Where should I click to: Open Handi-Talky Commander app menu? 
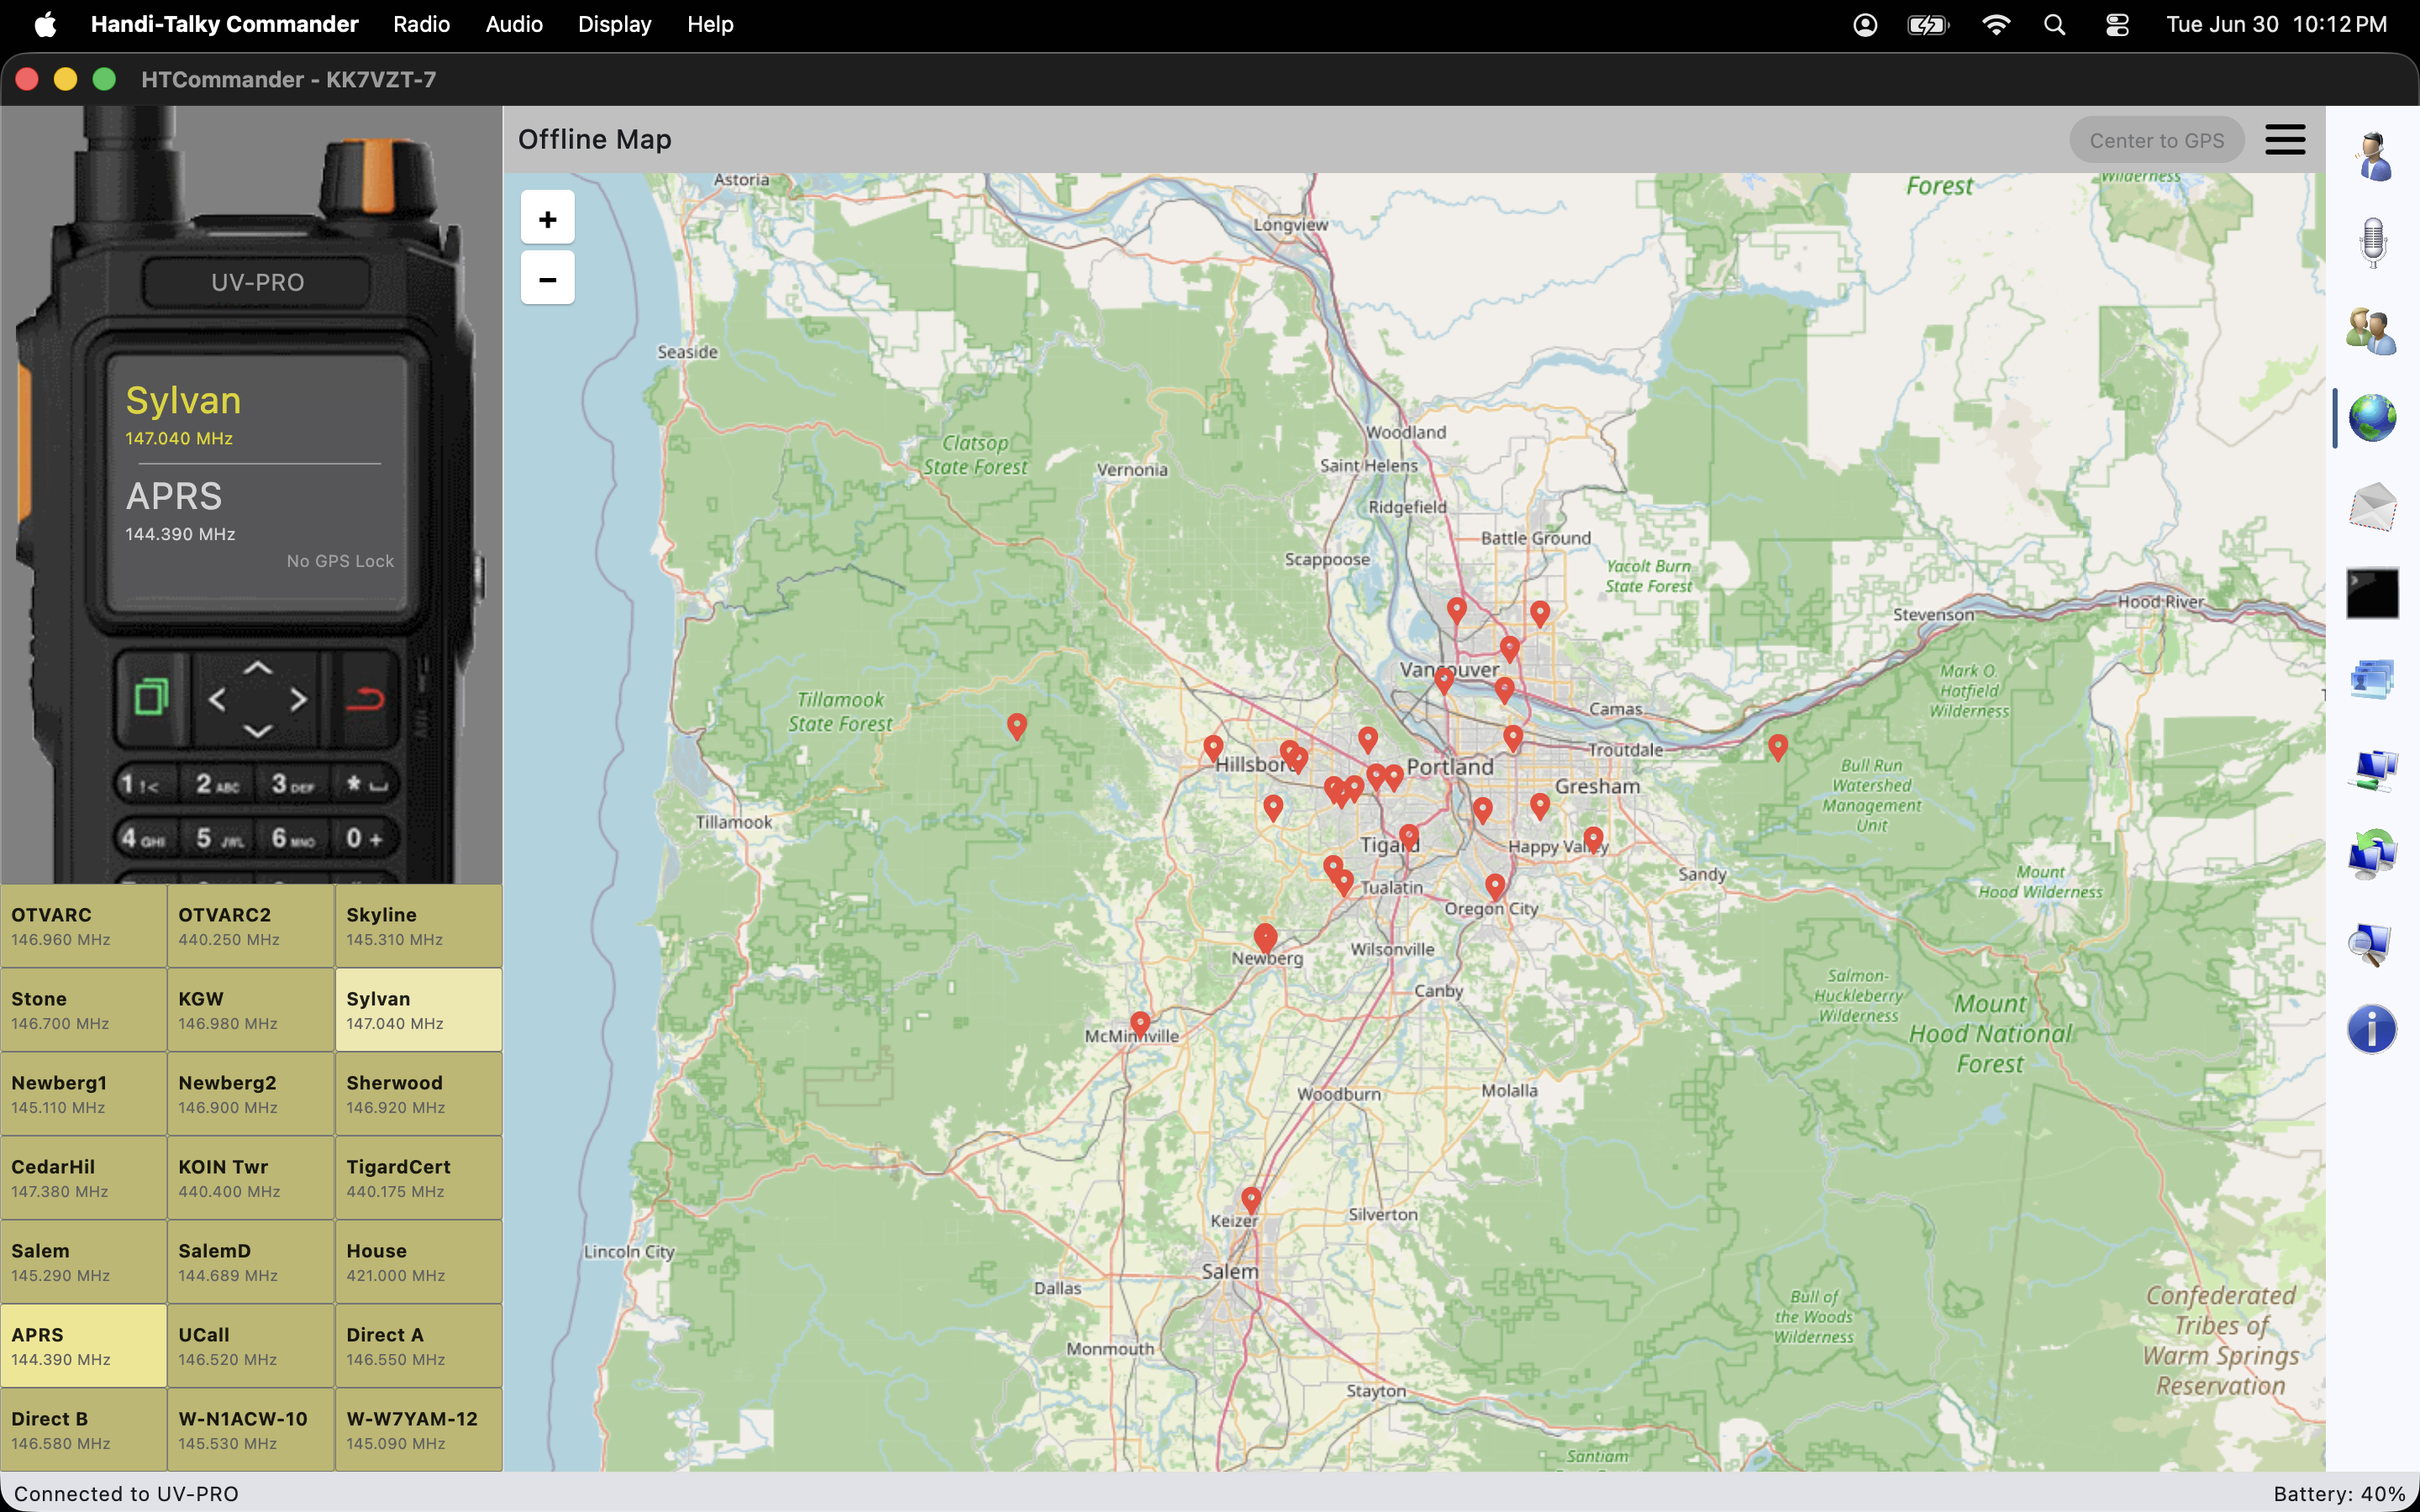[224, 24]
